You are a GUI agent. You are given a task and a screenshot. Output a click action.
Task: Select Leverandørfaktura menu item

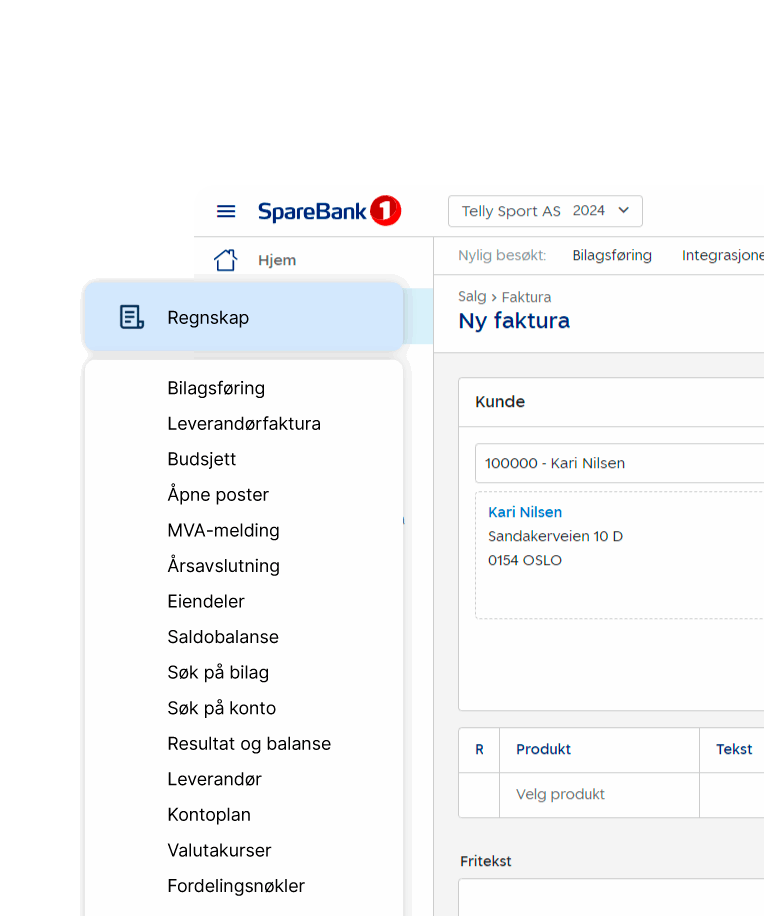[x=244, y=424]
